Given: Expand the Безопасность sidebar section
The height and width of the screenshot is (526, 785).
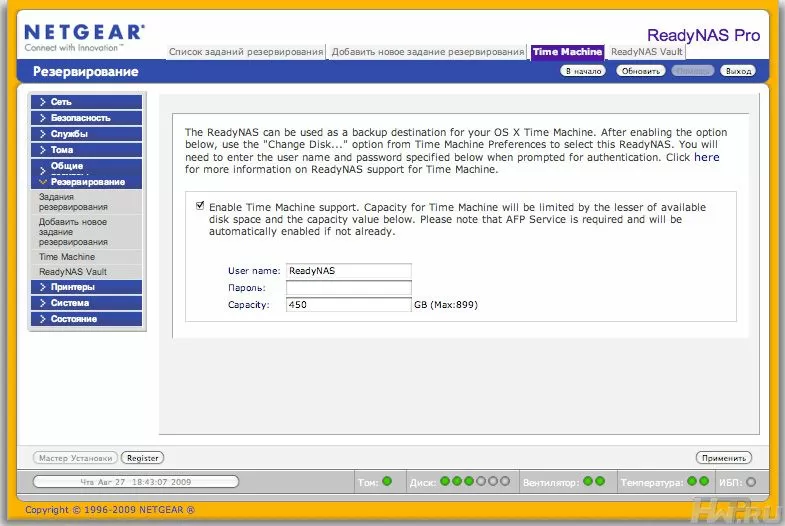Looking at the screenshot, I should [86, 118].
